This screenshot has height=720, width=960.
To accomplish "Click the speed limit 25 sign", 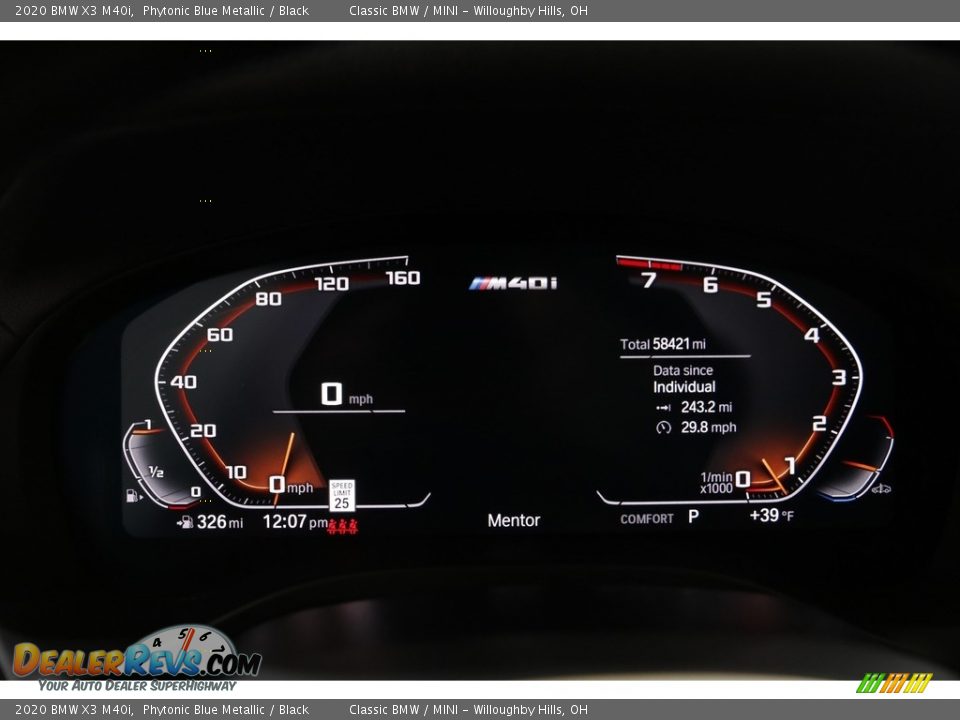I will pos(342,495).
